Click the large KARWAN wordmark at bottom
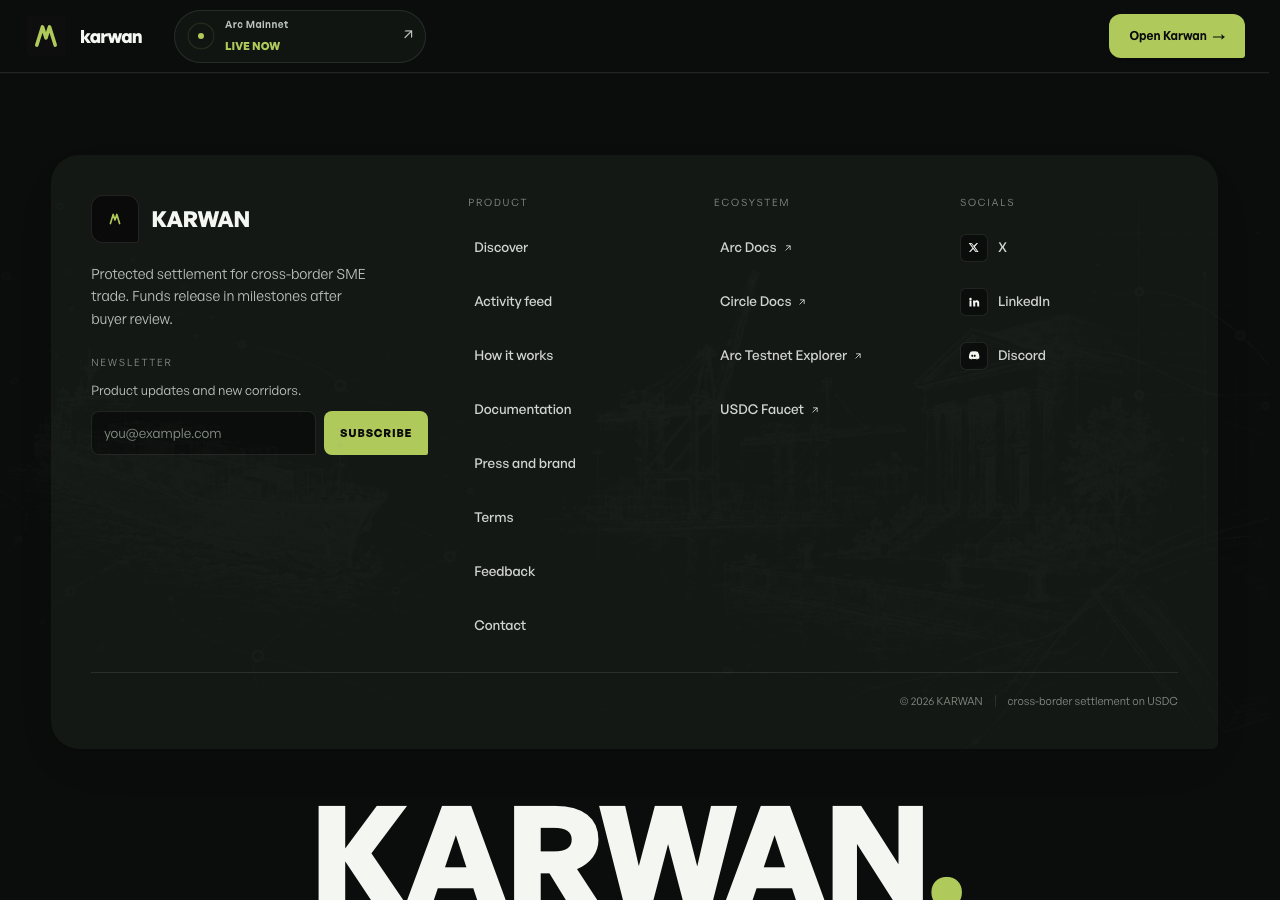This screenshot has height=900, width=1280. click(640, 852)
